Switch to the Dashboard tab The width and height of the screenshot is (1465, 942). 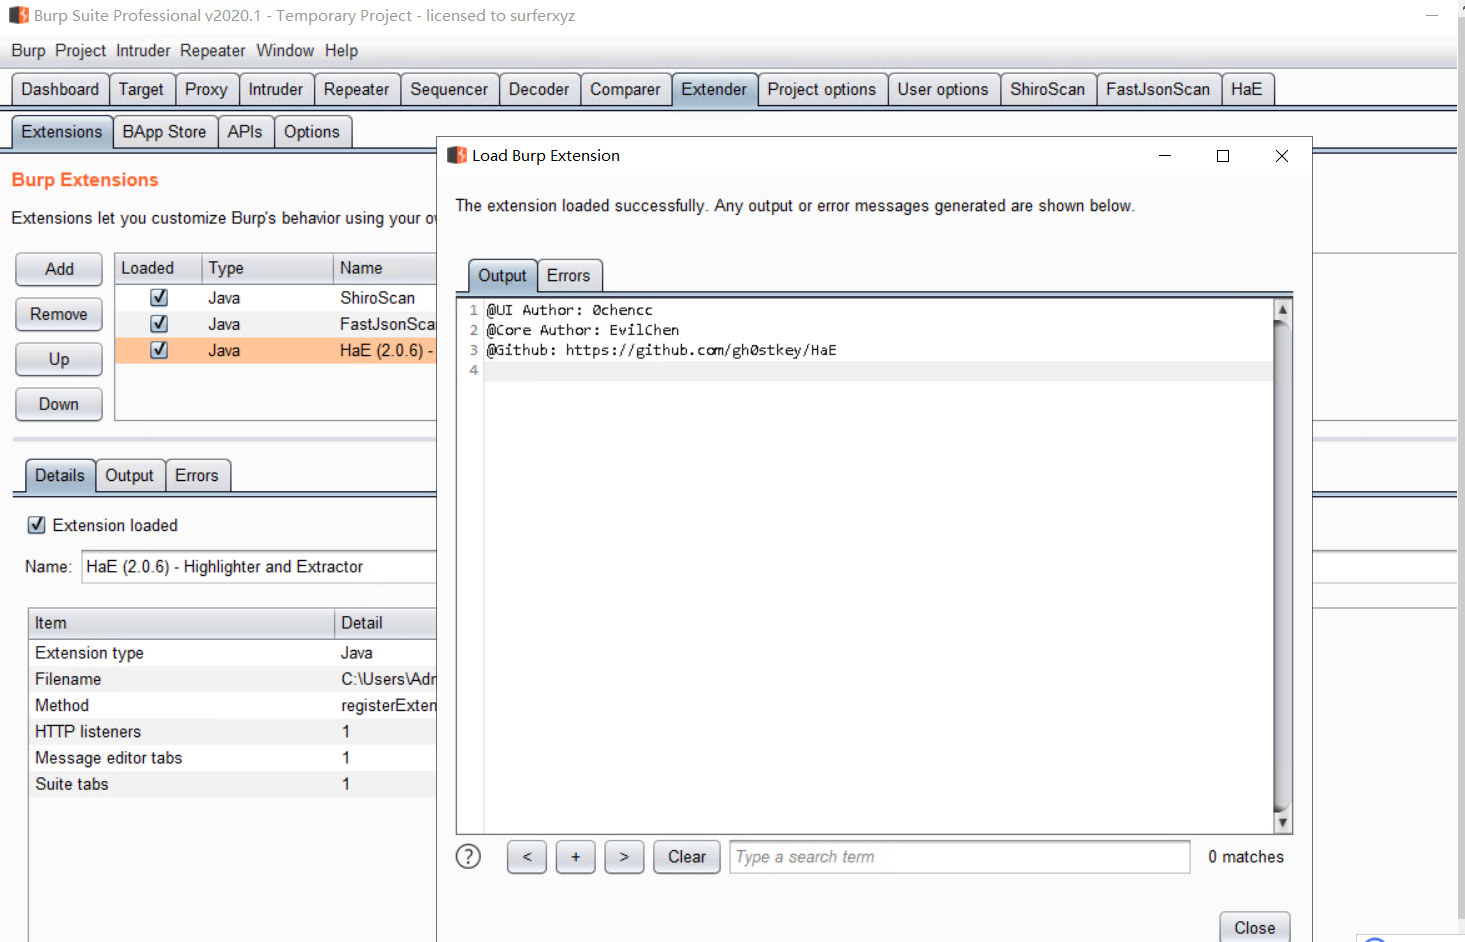coord(60,89)
